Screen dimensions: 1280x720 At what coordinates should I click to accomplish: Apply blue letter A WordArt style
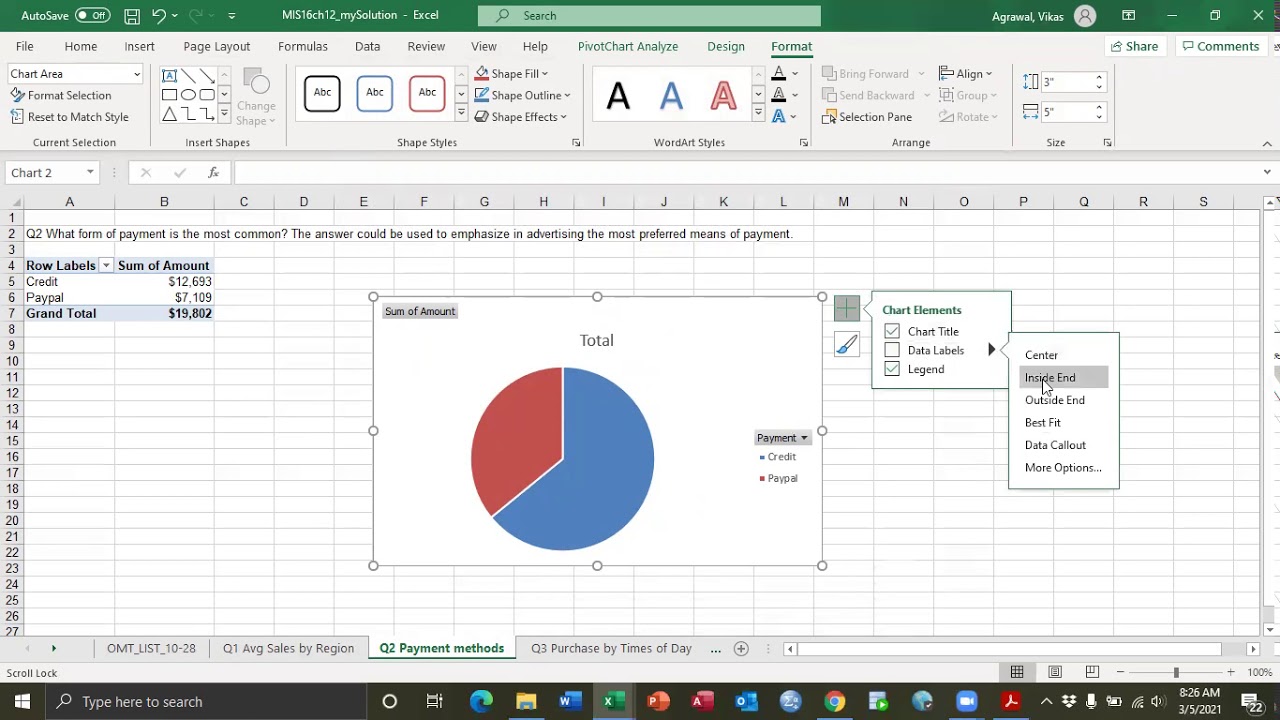[x=671, y=96]
